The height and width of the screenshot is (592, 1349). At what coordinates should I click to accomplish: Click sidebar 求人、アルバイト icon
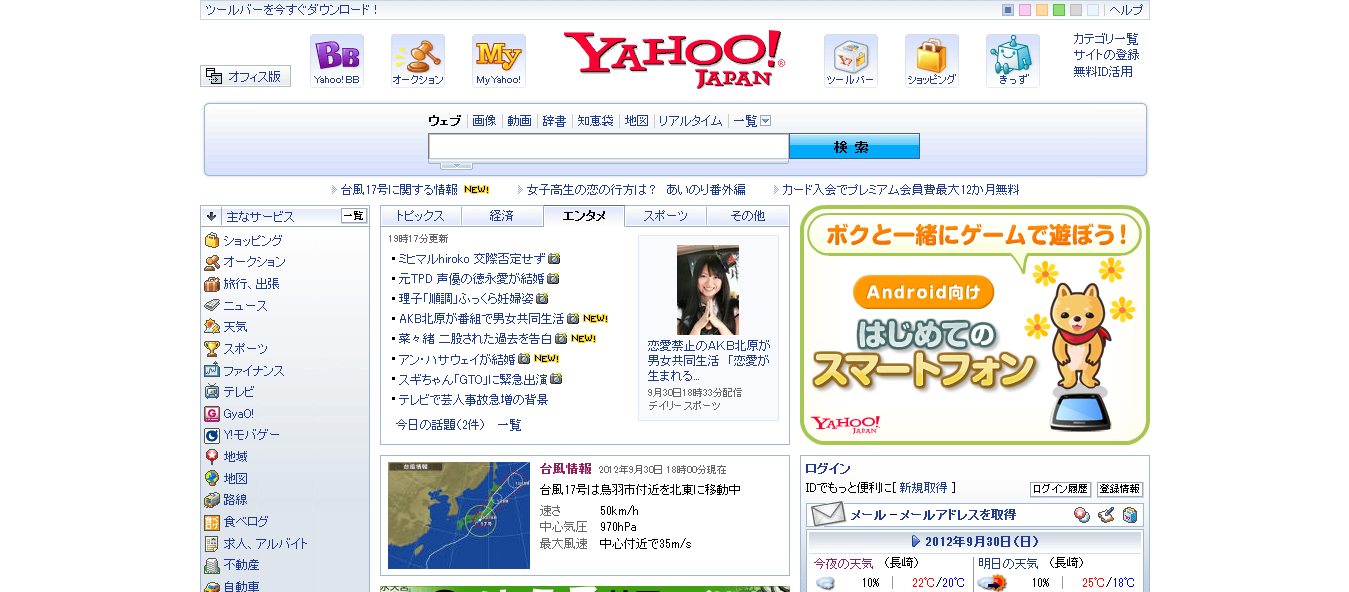coord(212,543)
